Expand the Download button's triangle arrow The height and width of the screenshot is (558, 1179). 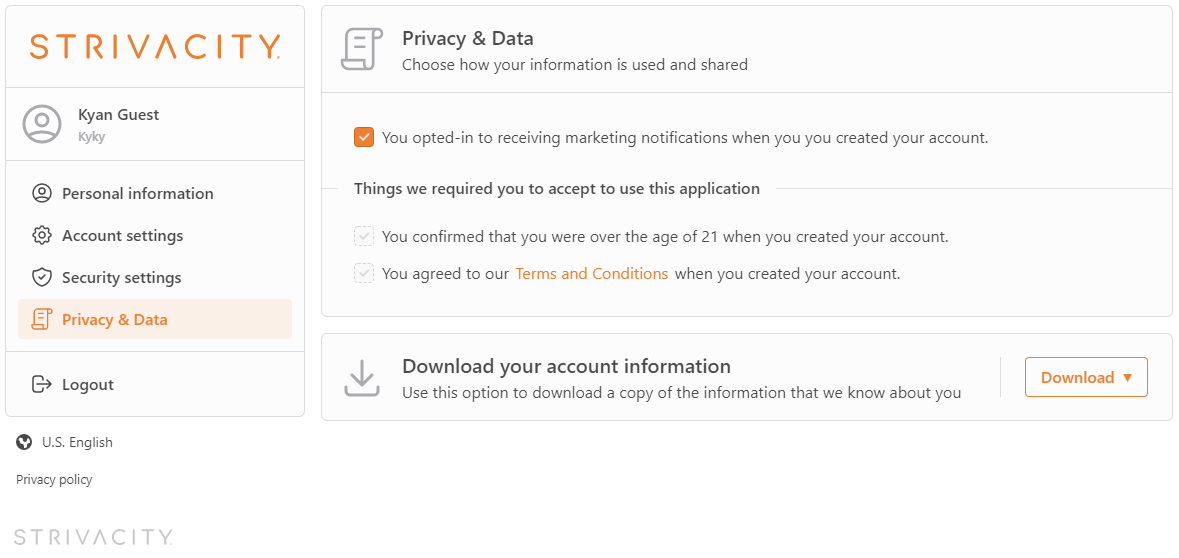pos(1127,378)
